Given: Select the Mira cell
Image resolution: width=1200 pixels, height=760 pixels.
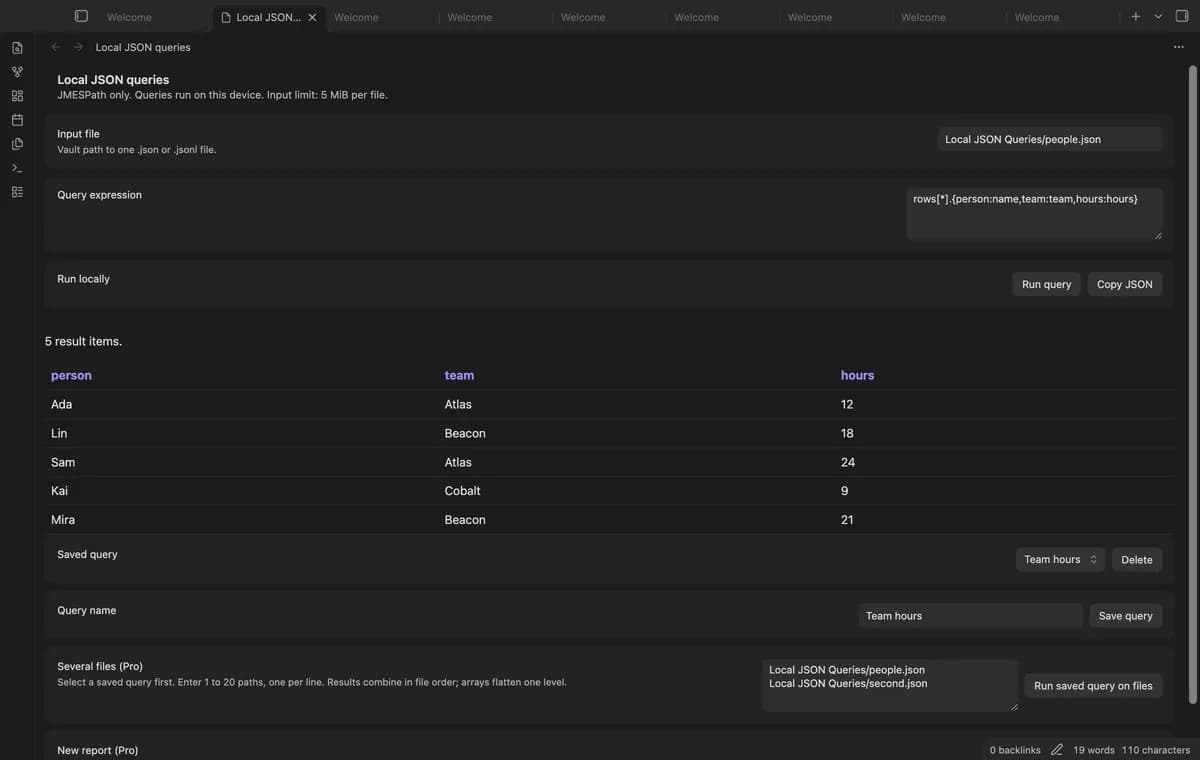Looking at the screenshot, I should 63,520.
